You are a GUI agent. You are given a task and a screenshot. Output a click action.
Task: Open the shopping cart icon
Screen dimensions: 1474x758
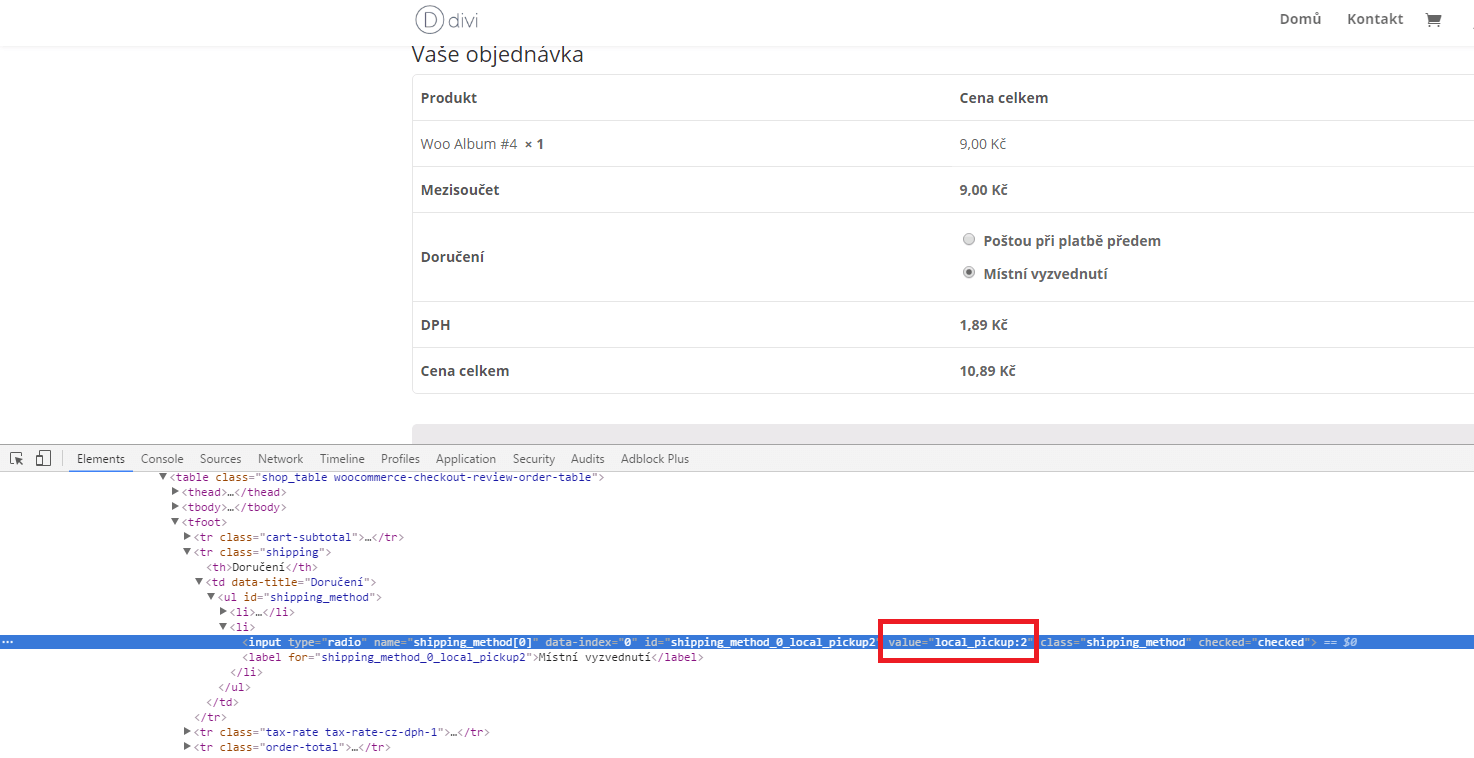click(x=1433, y=19)
